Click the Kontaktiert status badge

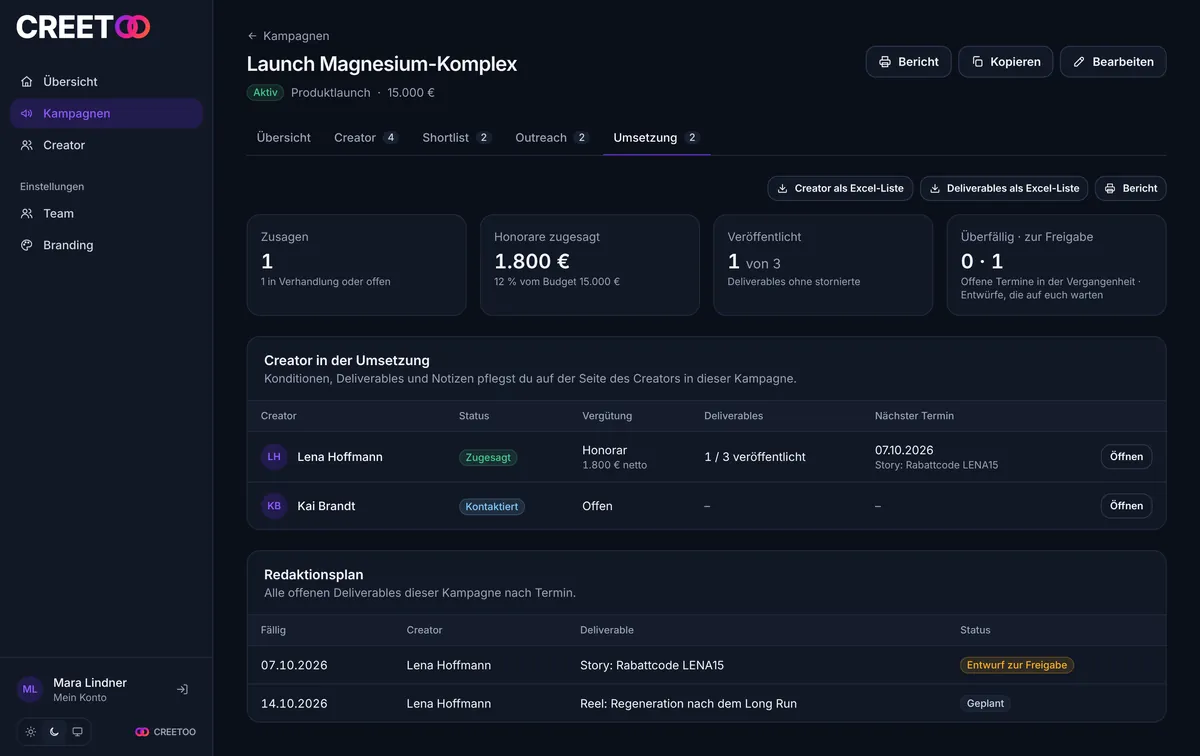(492, 507)
